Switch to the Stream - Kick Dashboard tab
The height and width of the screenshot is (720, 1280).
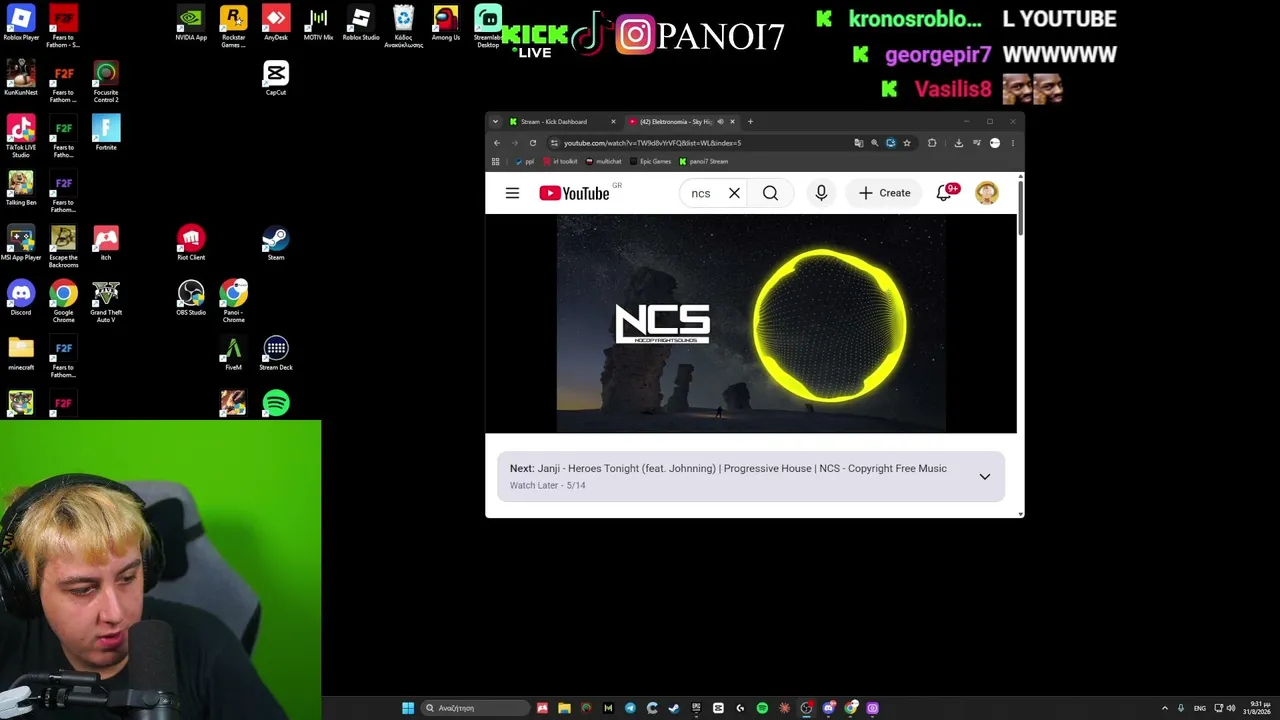point(563,122)
